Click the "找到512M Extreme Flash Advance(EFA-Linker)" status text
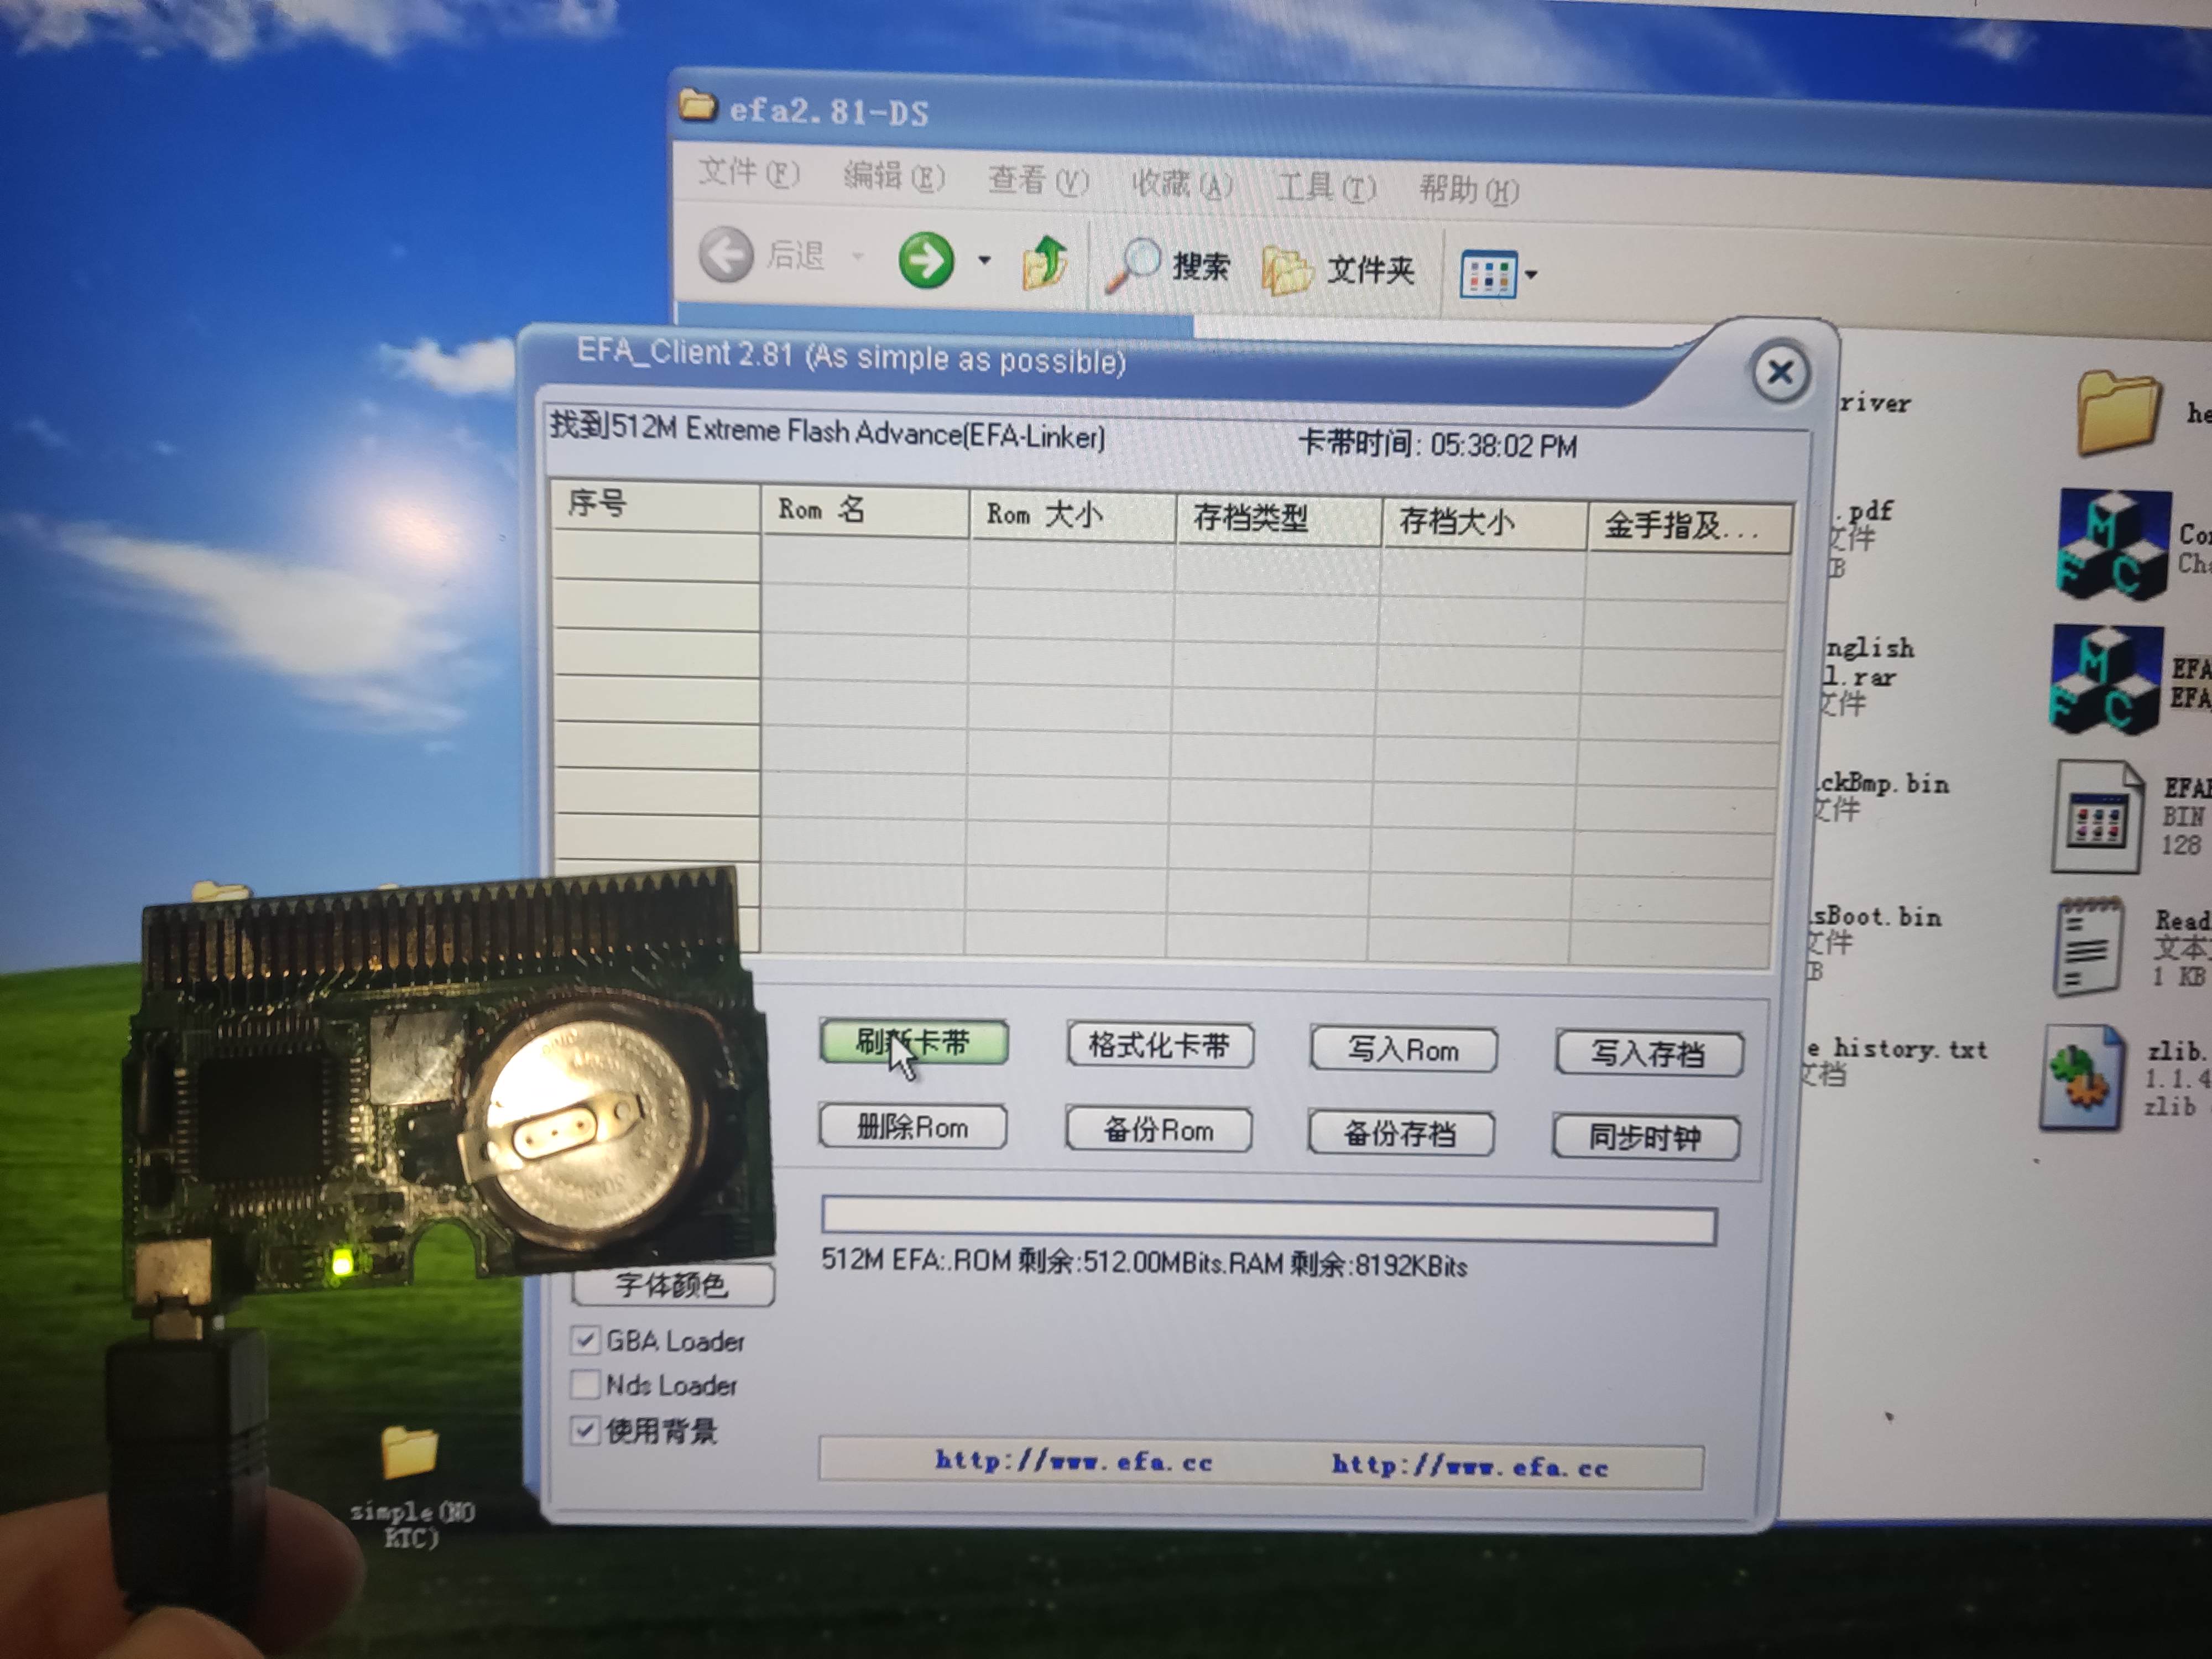 pos(827,431)
